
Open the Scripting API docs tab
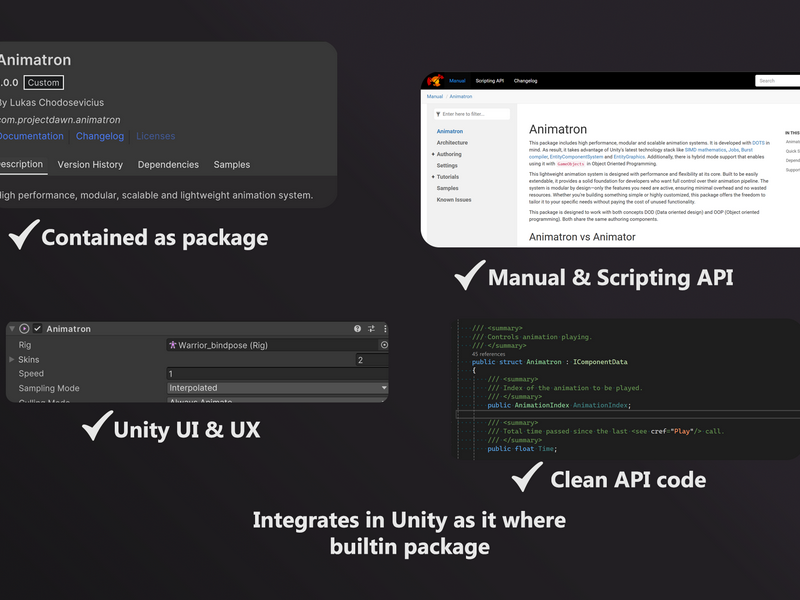coord(489,81)
